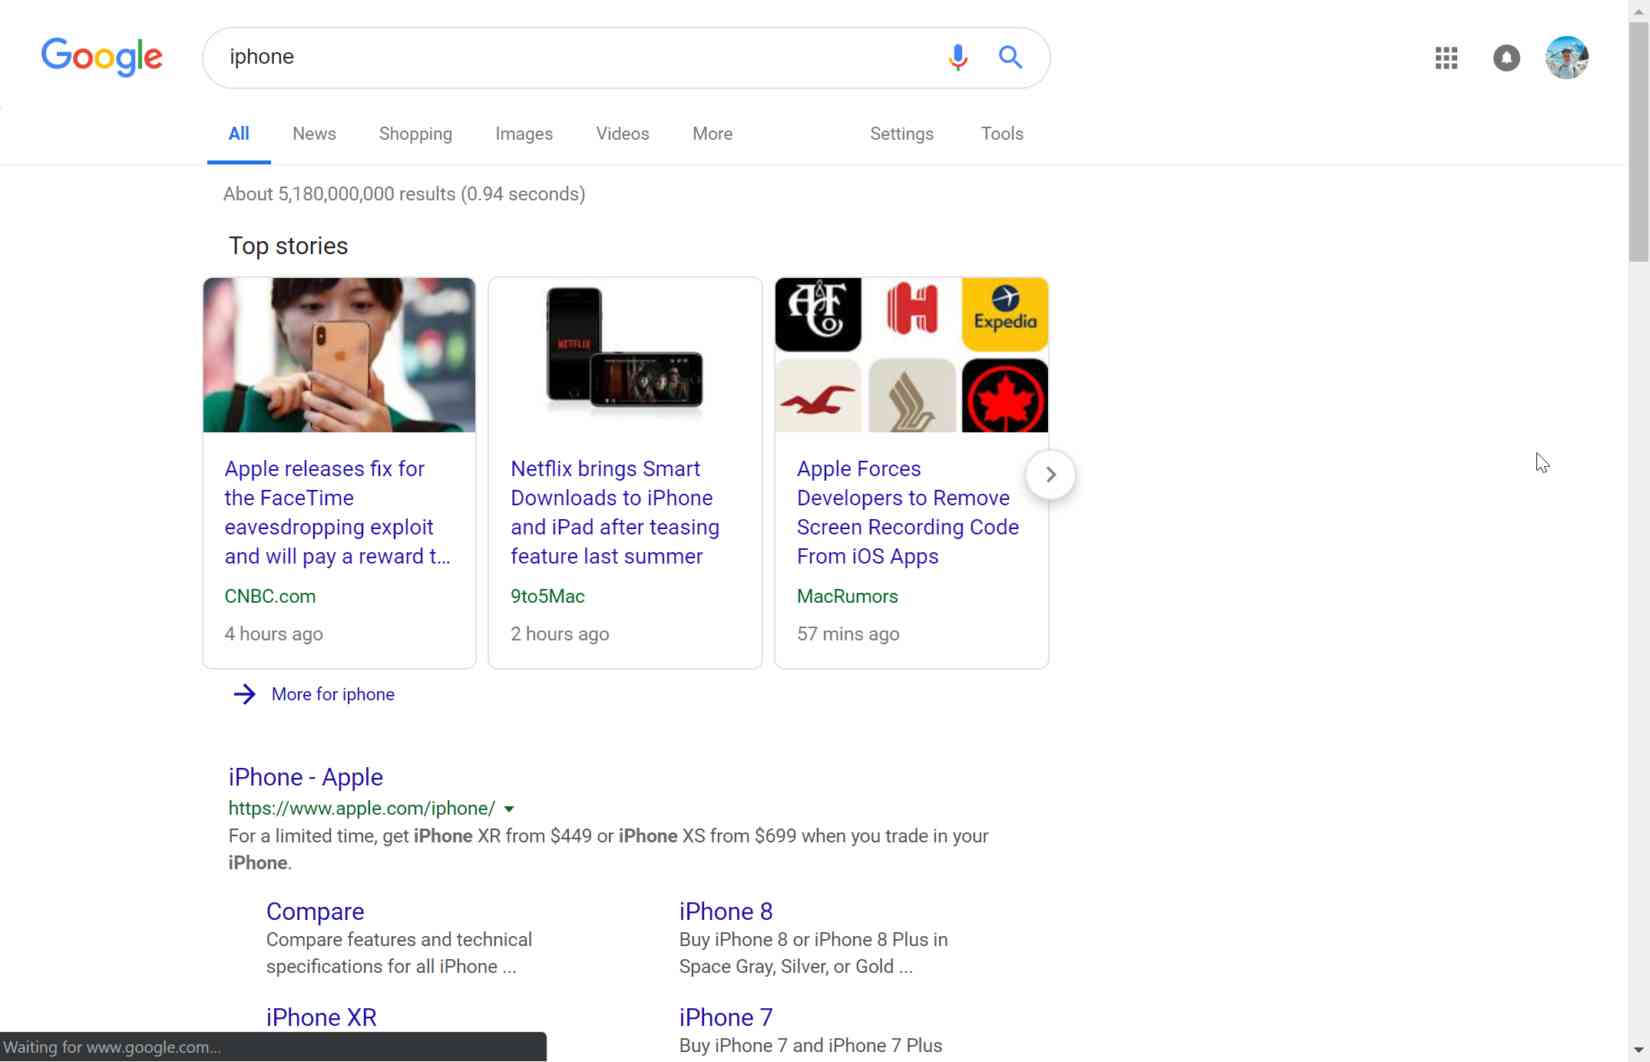Start voice search with microphone icon

pyautogui.click(x=957, y=57)
